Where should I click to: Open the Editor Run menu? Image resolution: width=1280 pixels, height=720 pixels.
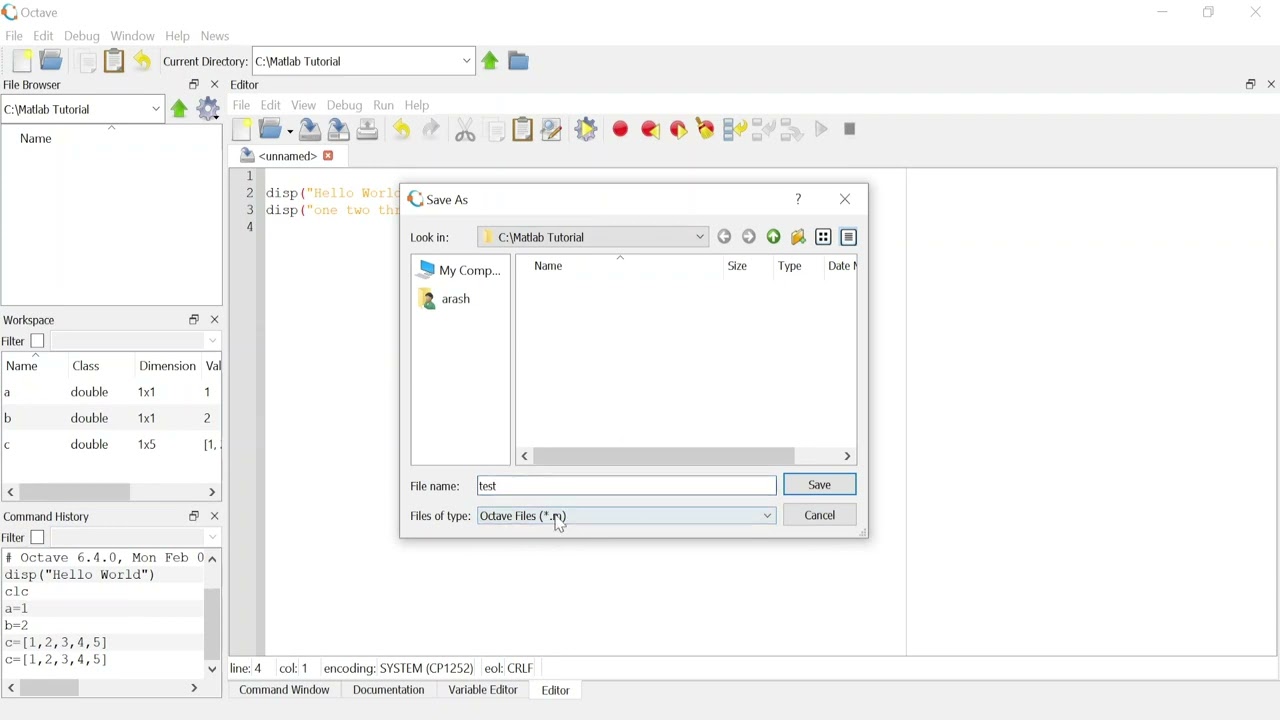(384, 105)
